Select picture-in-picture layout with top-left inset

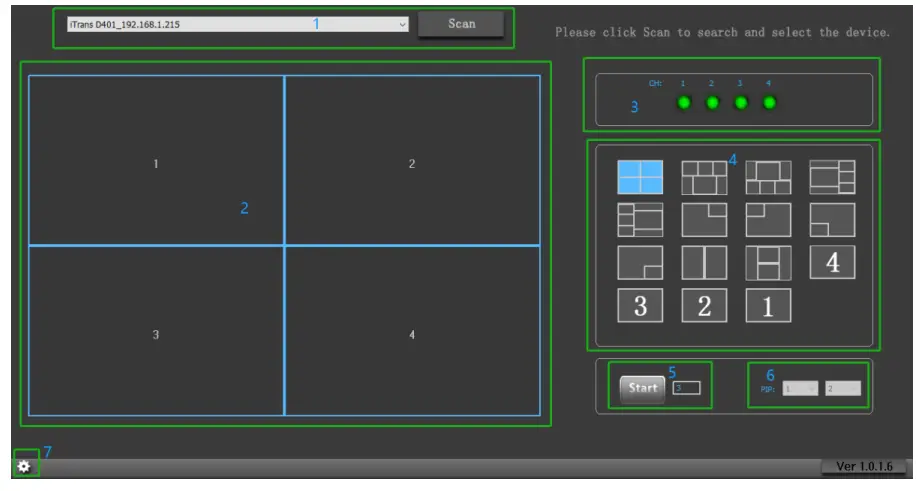(768, 220)
